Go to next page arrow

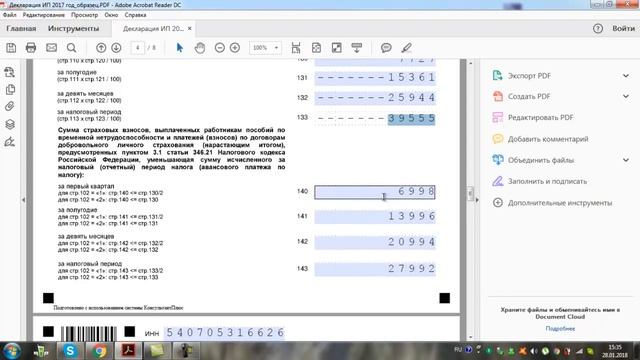[x=116, y=48]
